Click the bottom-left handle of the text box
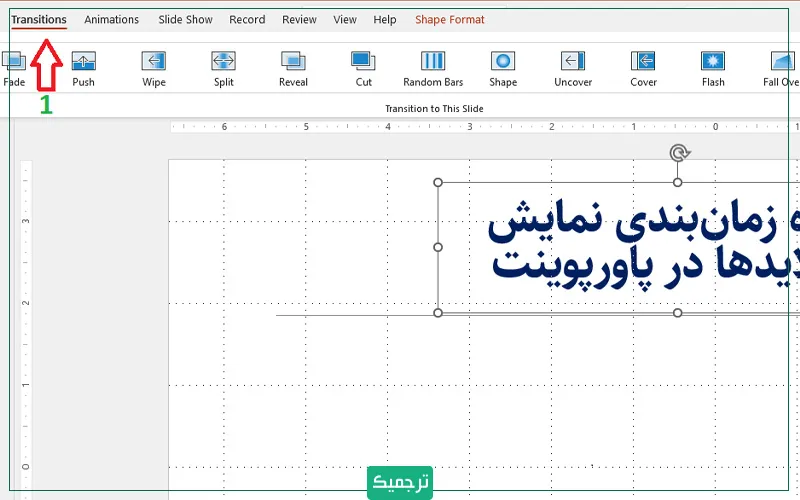Image resolution: width=800 pixels, height=500 pixels. 438,313
